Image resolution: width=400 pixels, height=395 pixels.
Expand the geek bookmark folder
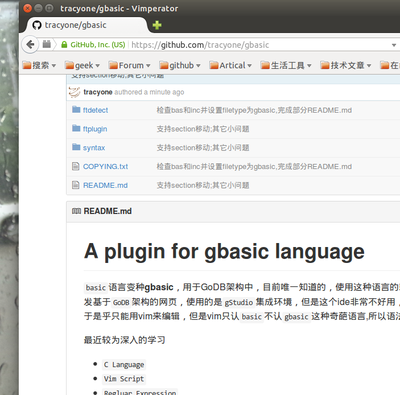pos(82,65)
